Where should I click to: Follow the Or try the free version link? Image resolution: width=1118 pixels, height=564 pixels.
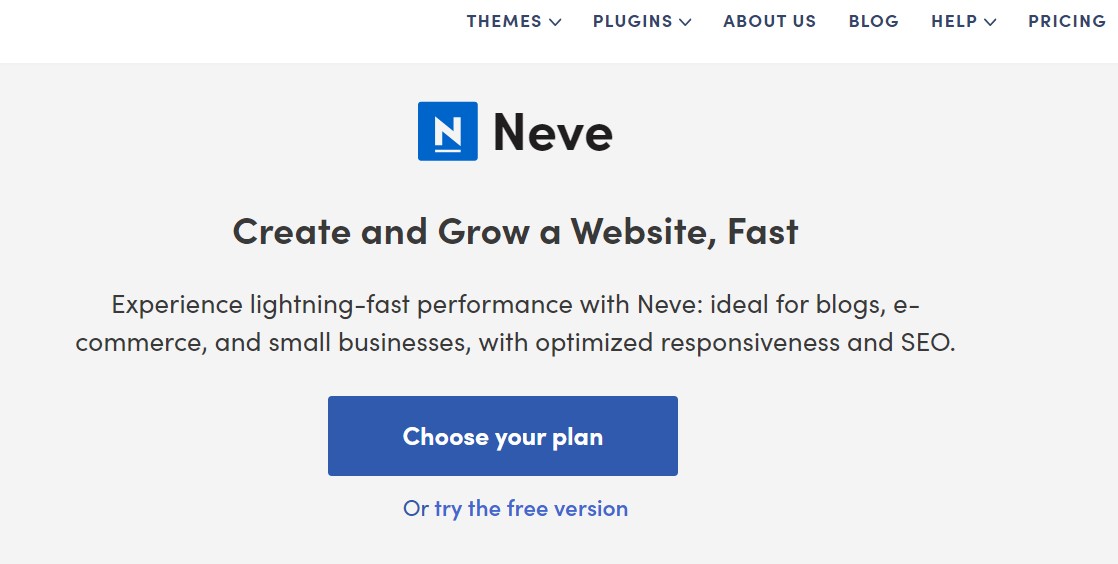[x=515, y=508]
